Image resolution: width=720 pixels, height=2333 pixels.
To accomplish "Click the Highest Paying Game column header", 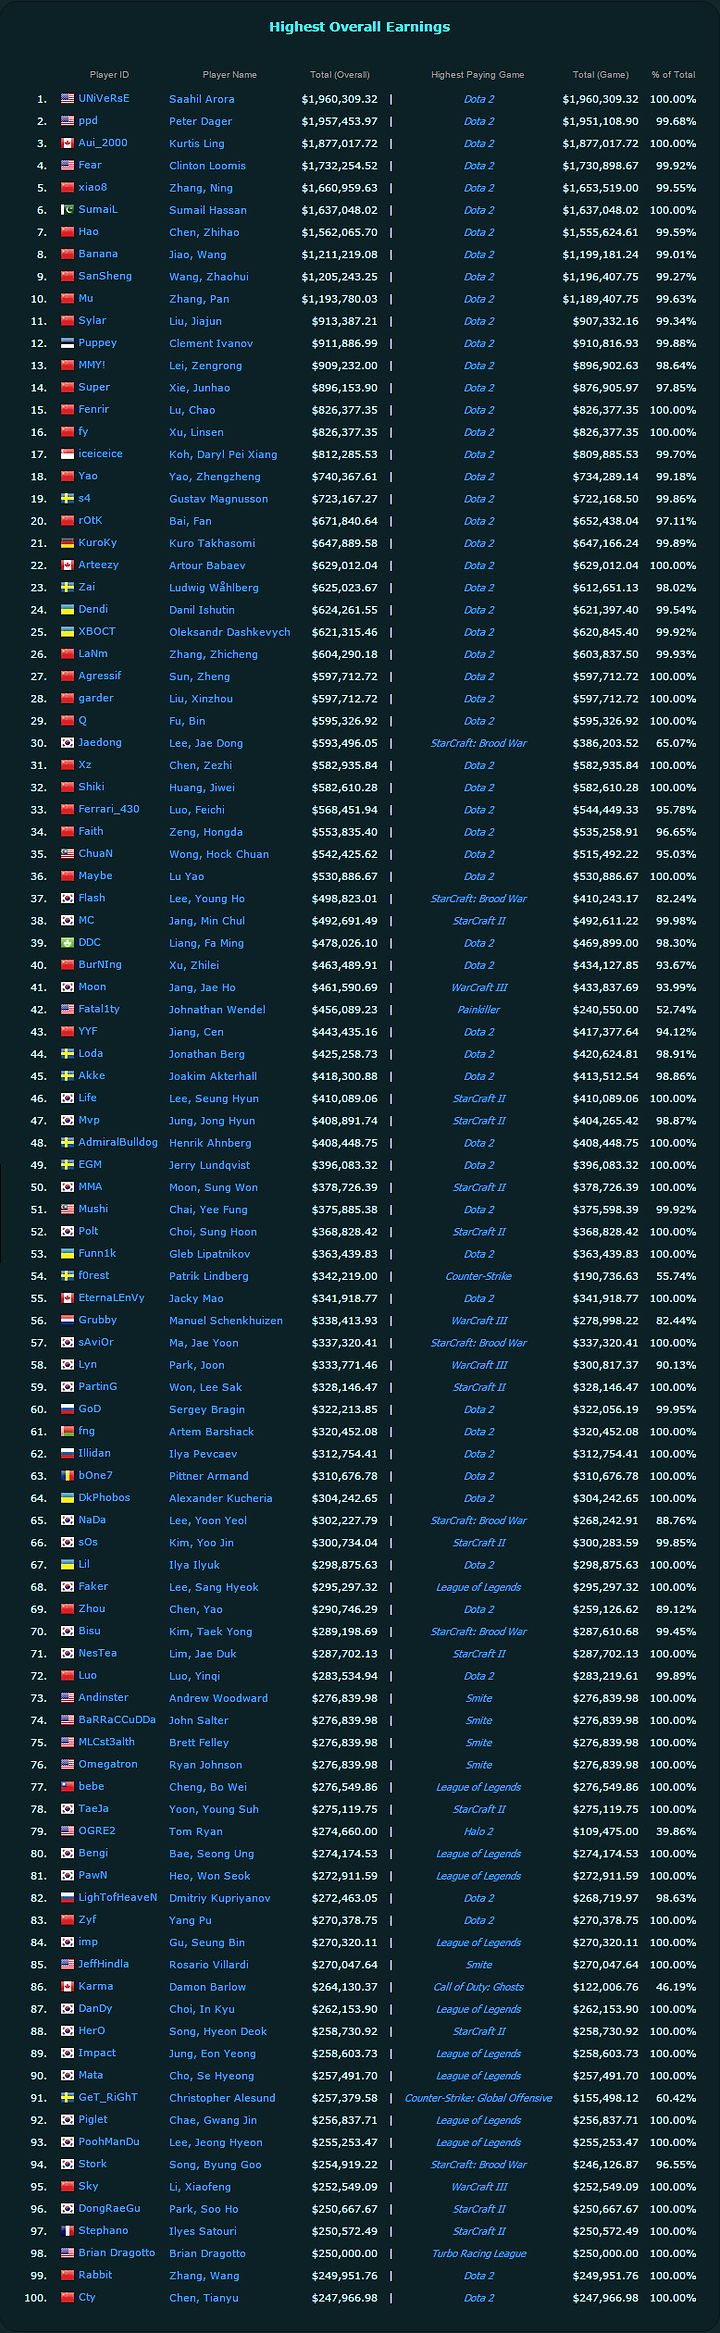I will pos(478,75).
